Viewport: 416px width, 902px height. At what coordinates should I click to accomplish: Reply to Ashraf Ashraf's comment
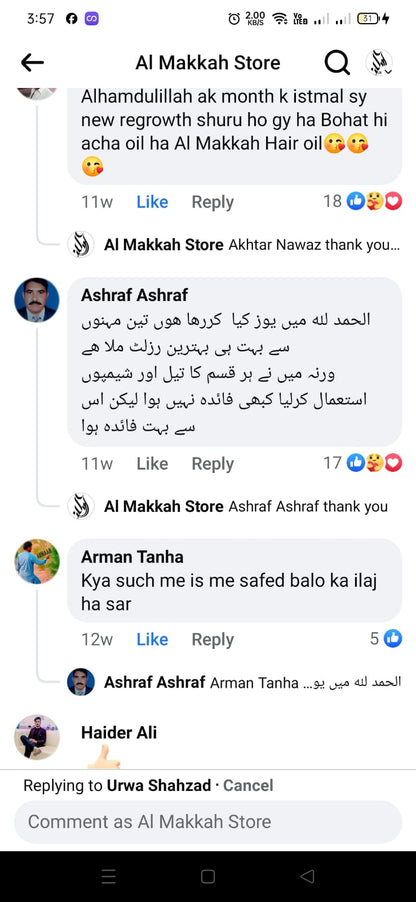[213, 464]
